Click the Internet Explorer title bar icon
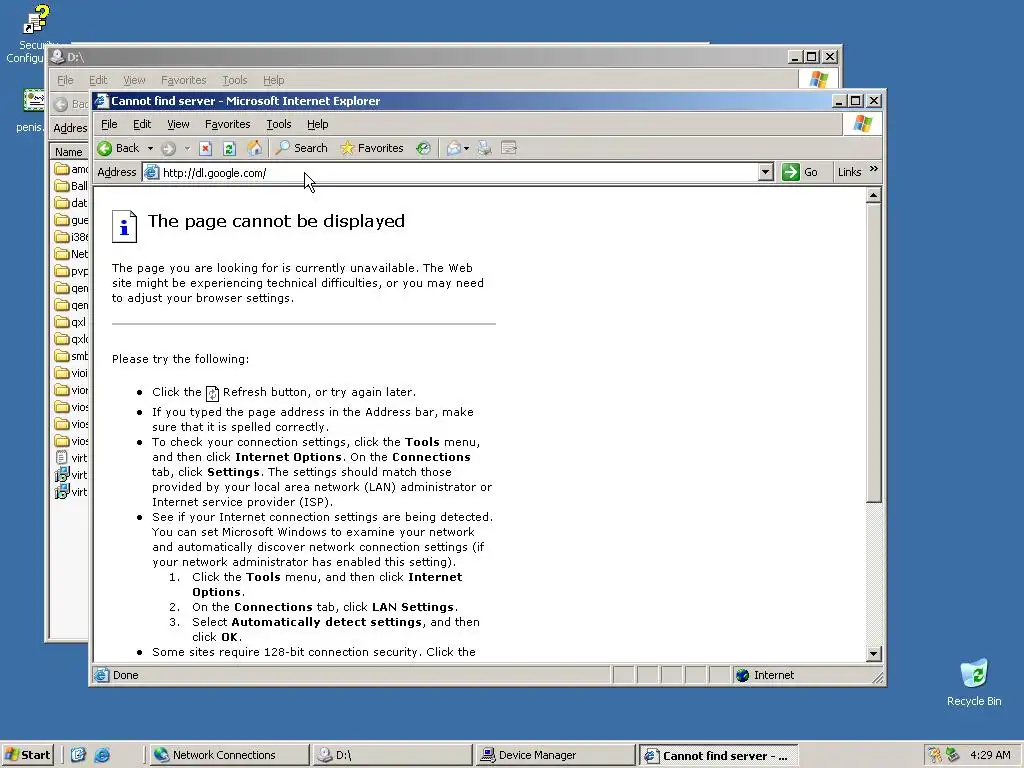1024x768 pixels. click(101, 101)
